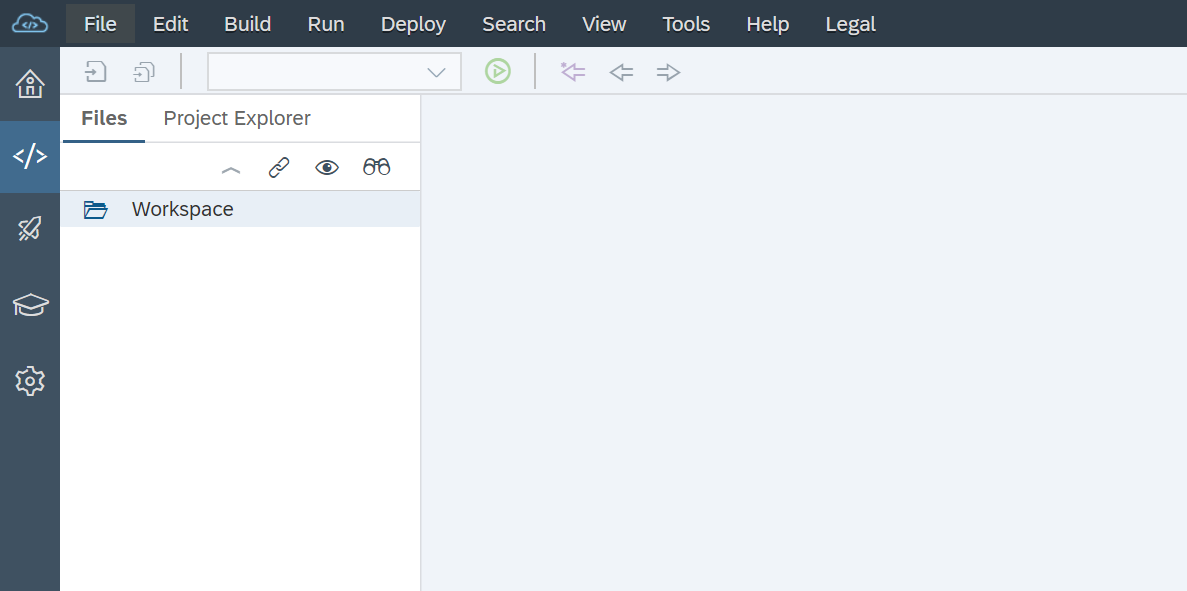
Task: Open the Tools menu
Action: click(686, 24)
